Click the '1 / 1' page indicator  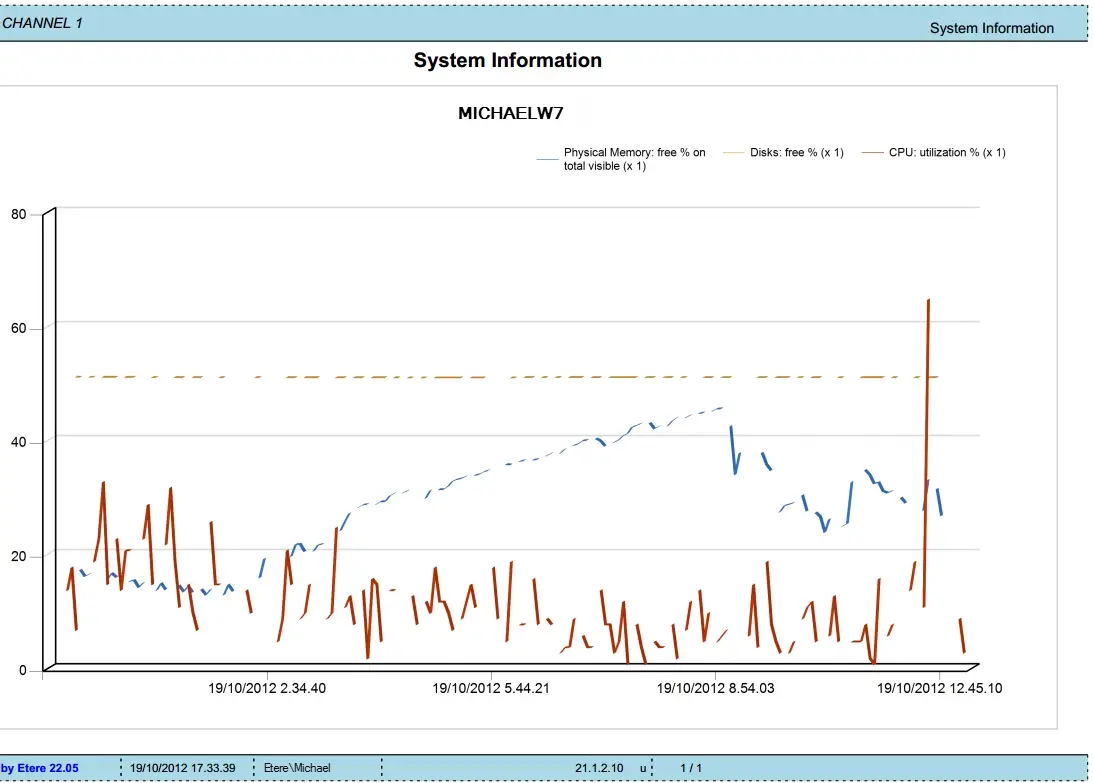[x=691, y=768]
